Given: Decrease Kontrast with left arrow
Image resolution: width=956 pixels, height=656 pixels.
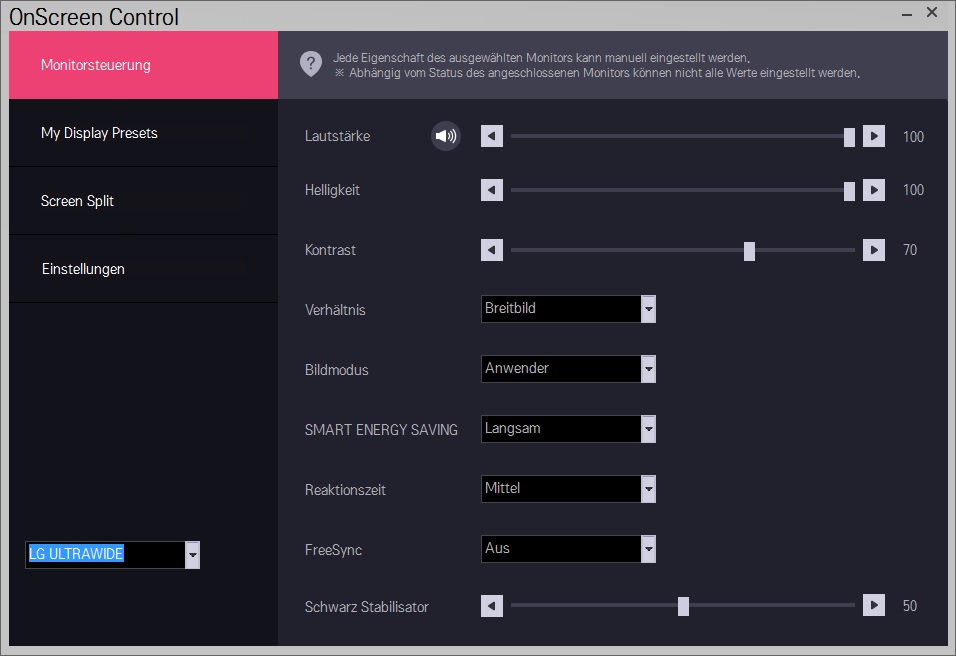Looking at the screenshot, I should [x=491, y=250].
